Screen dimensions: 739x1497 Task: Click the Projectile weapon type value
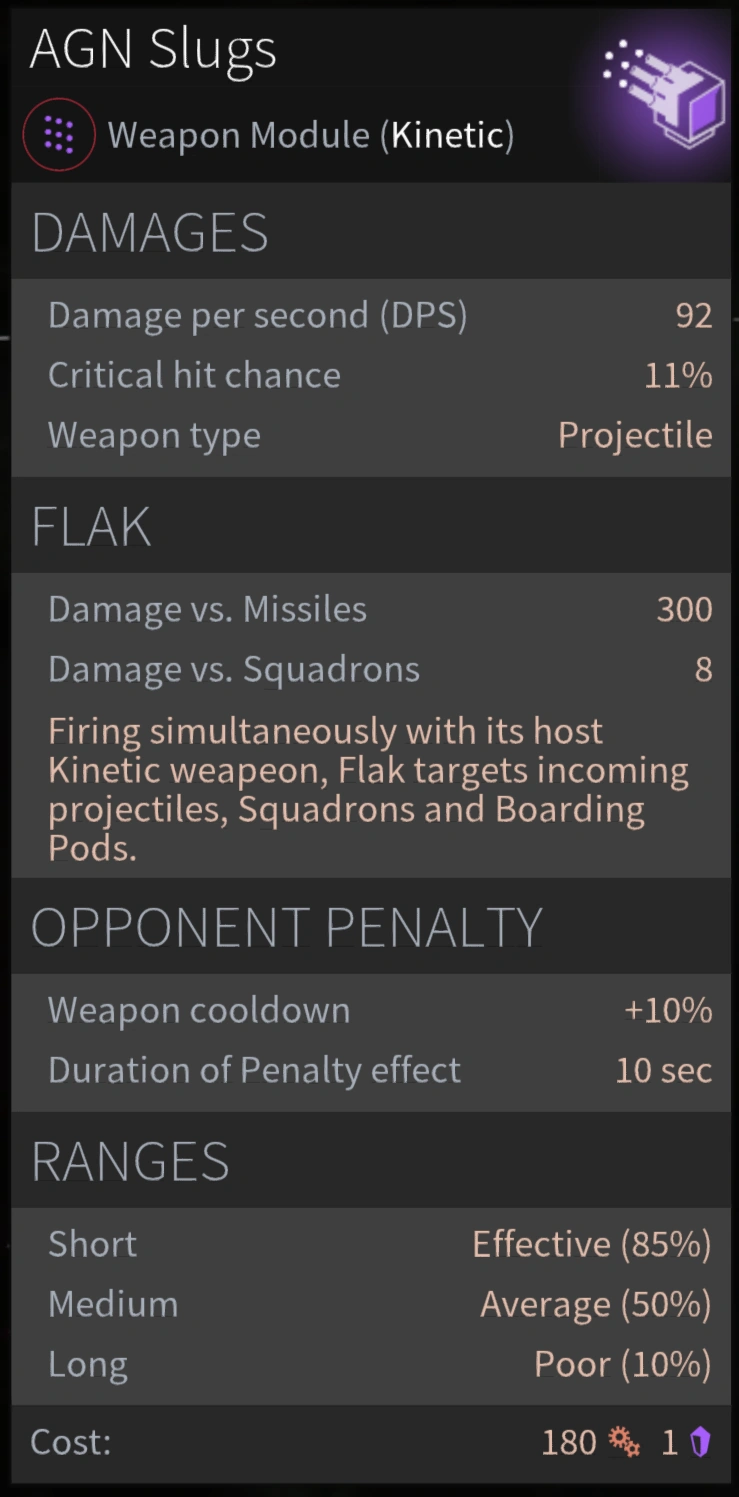coord(635,435)
